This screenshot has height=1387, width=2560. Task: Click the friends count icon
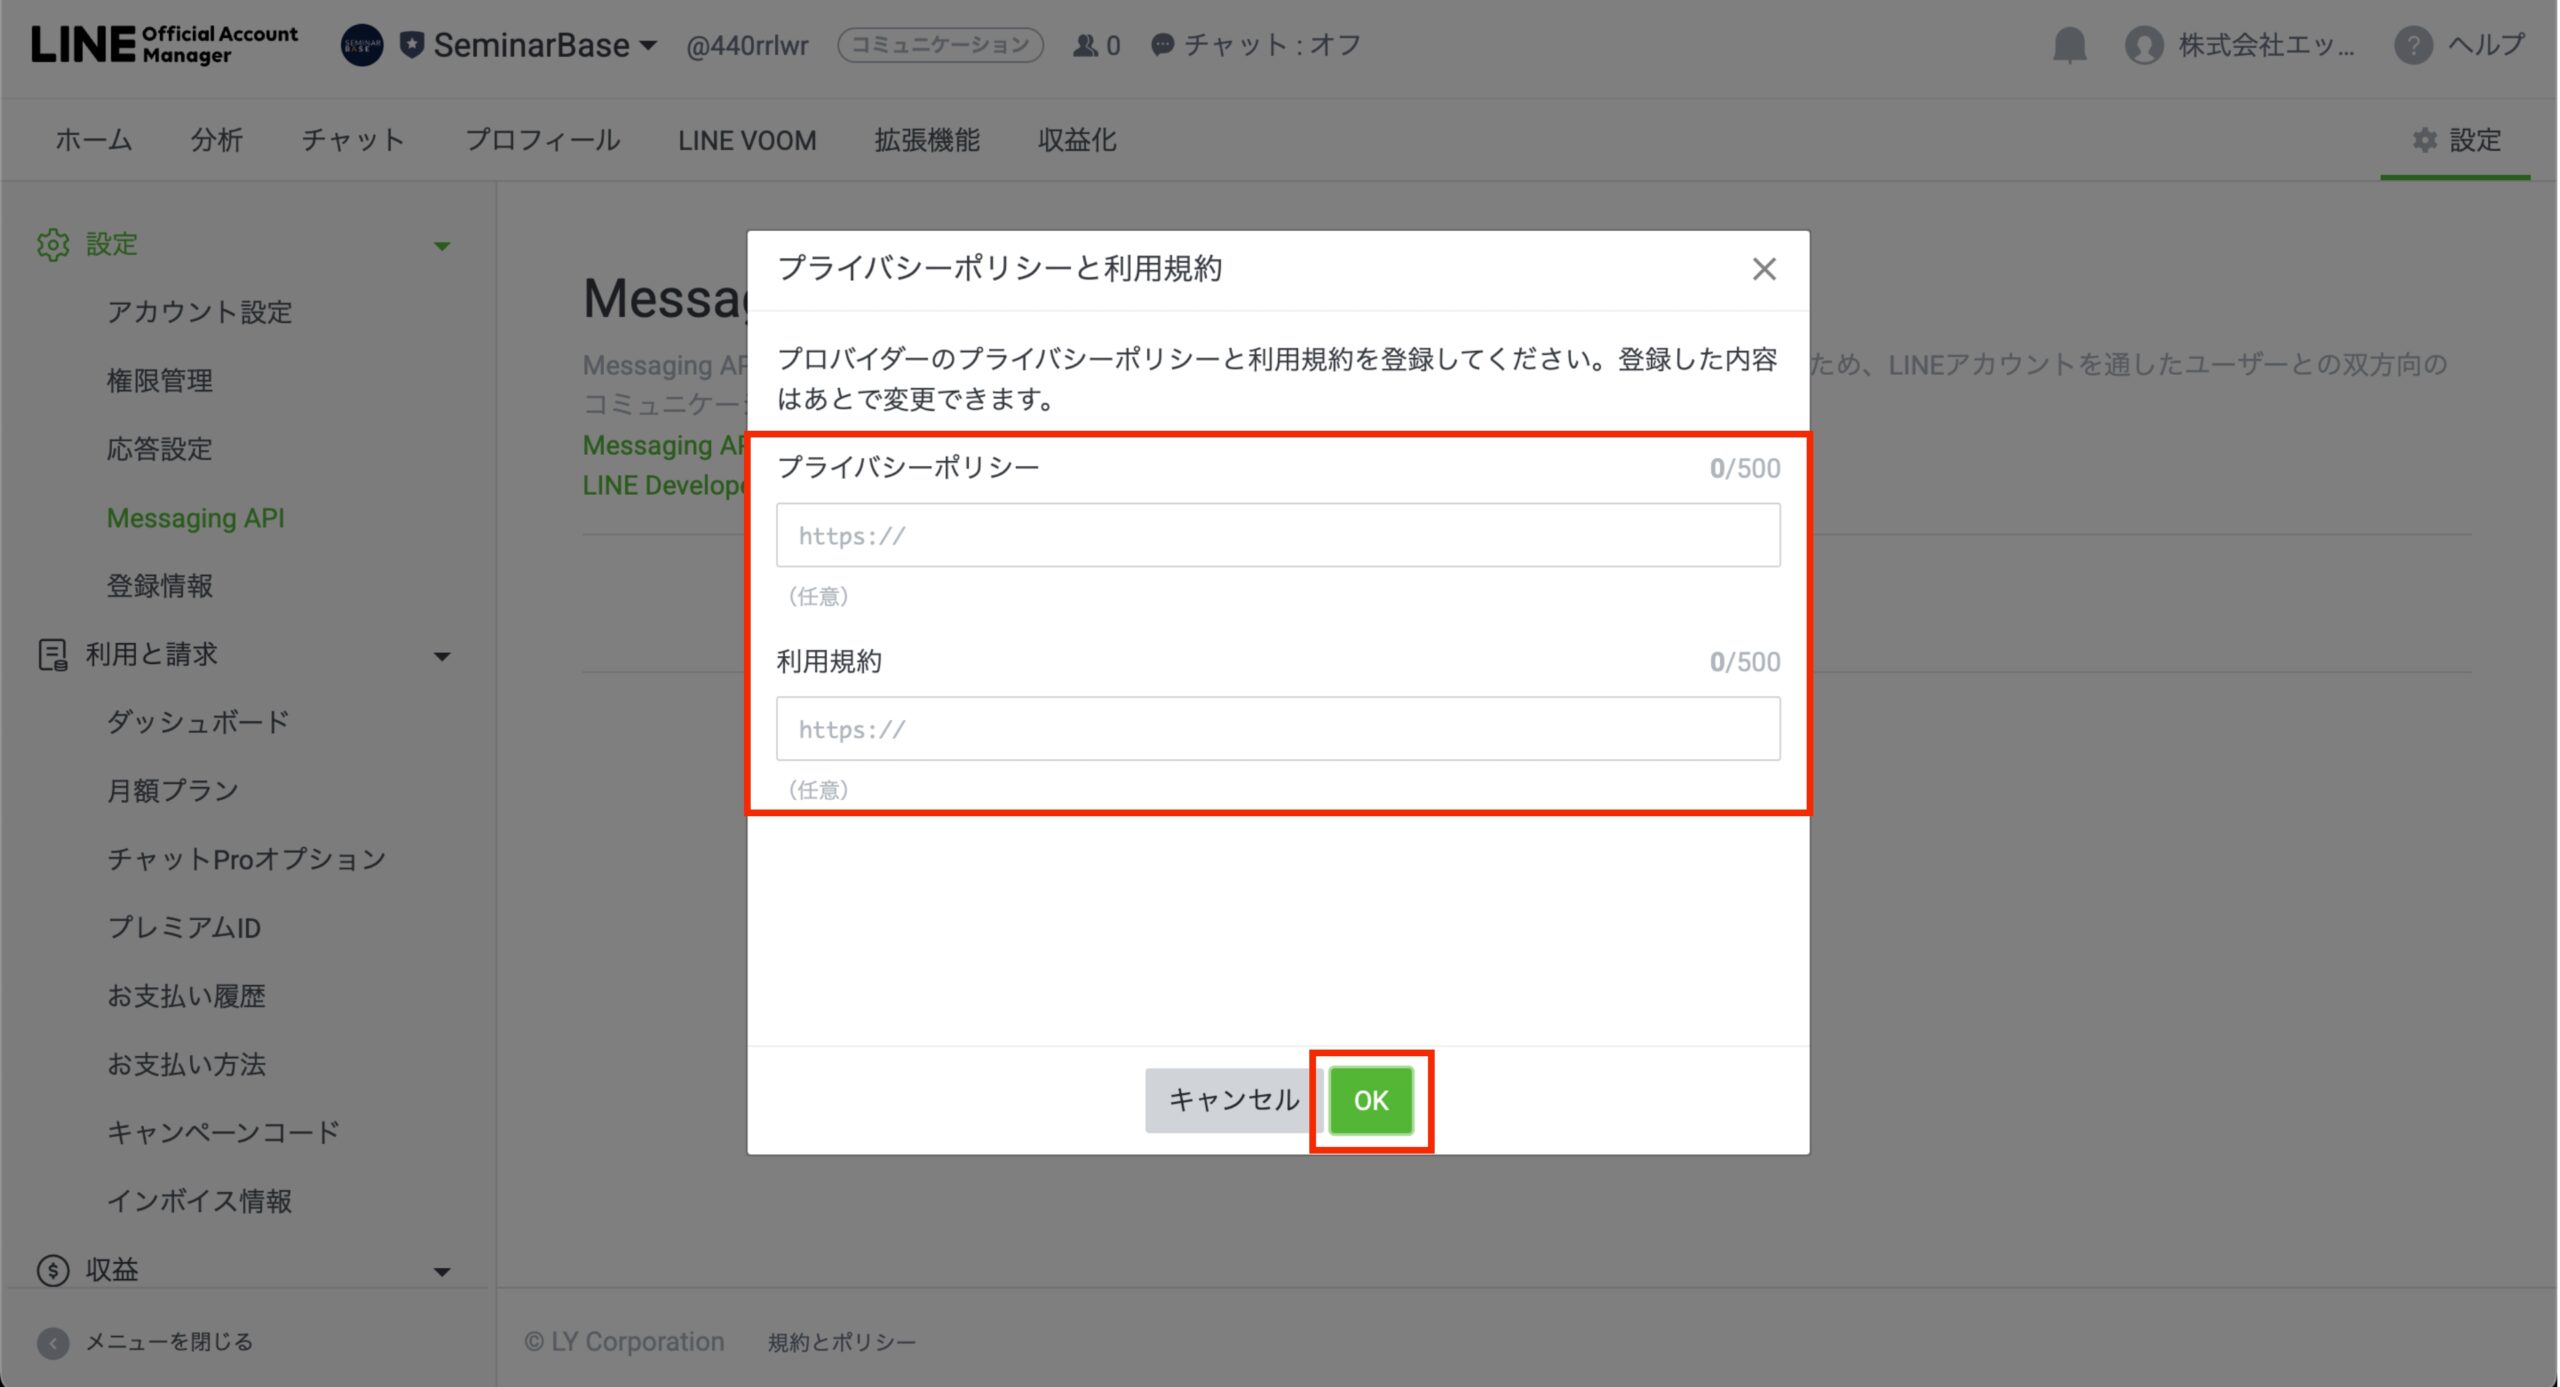(x=1084, y=45)
